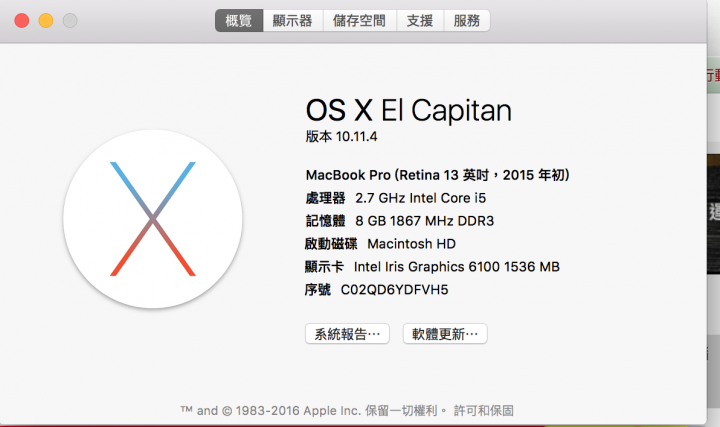The image size is (720, 427).
Task: Close the window with the red button
Action: click(x=22, y=21)
